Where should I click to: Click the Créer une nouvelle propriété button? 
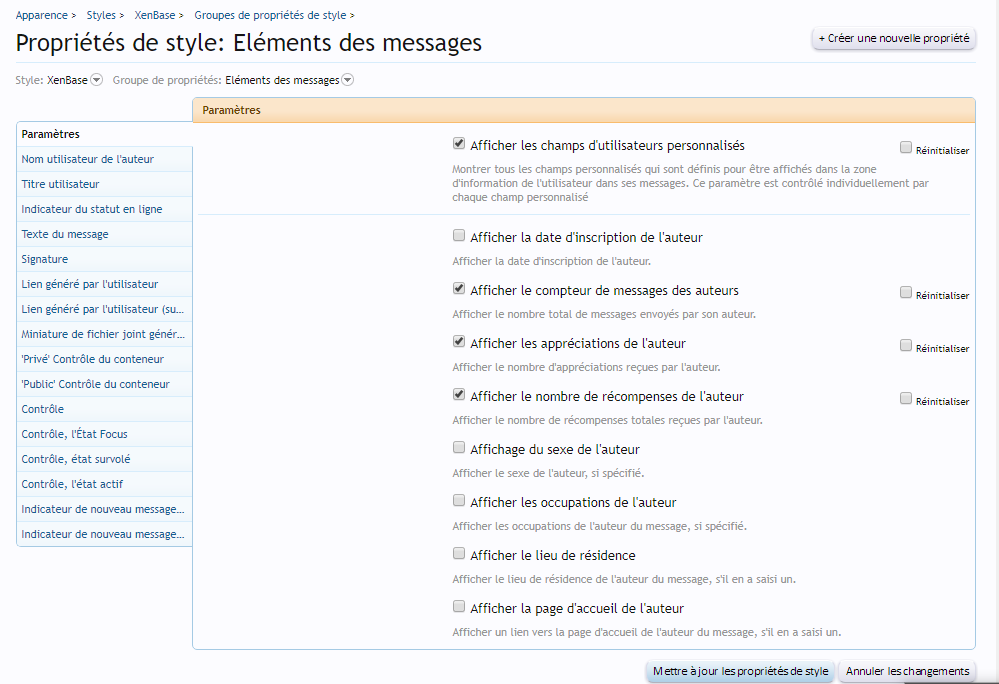893,38
